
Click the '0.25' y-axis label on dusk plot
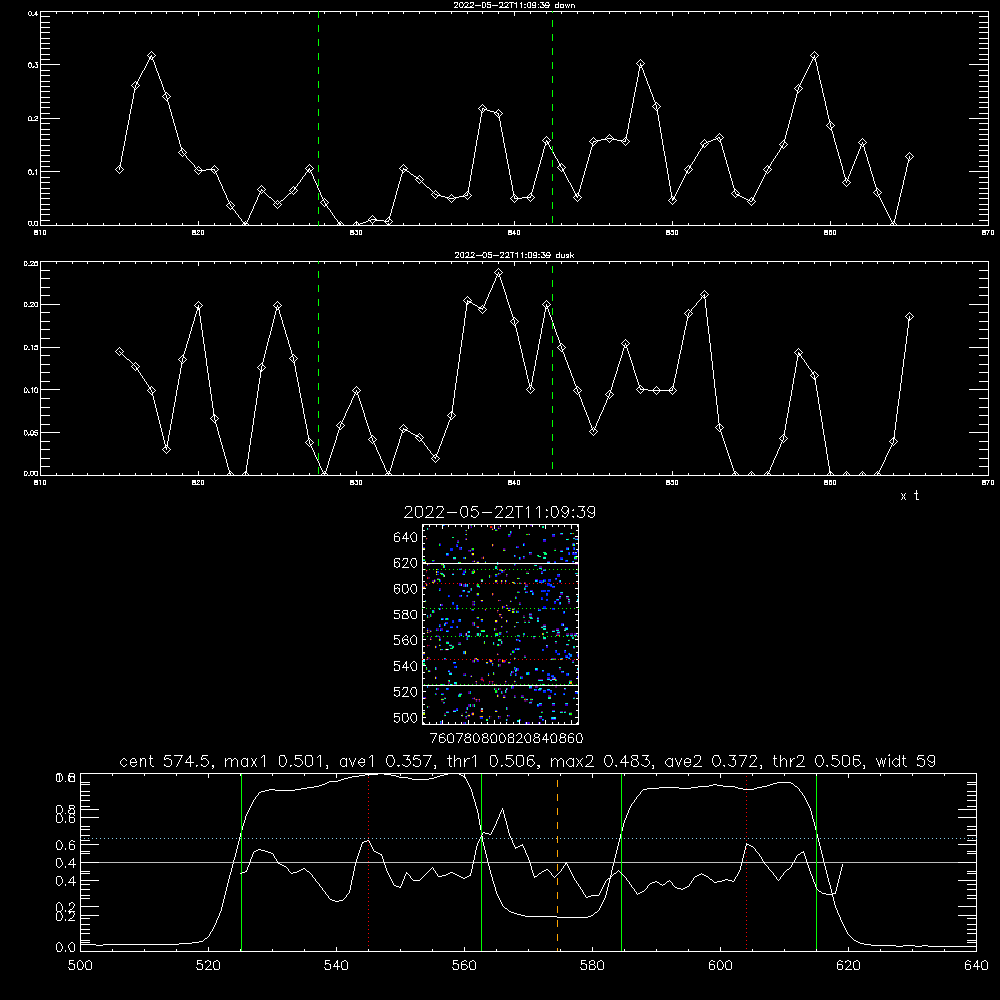click(x=31, y=263)
